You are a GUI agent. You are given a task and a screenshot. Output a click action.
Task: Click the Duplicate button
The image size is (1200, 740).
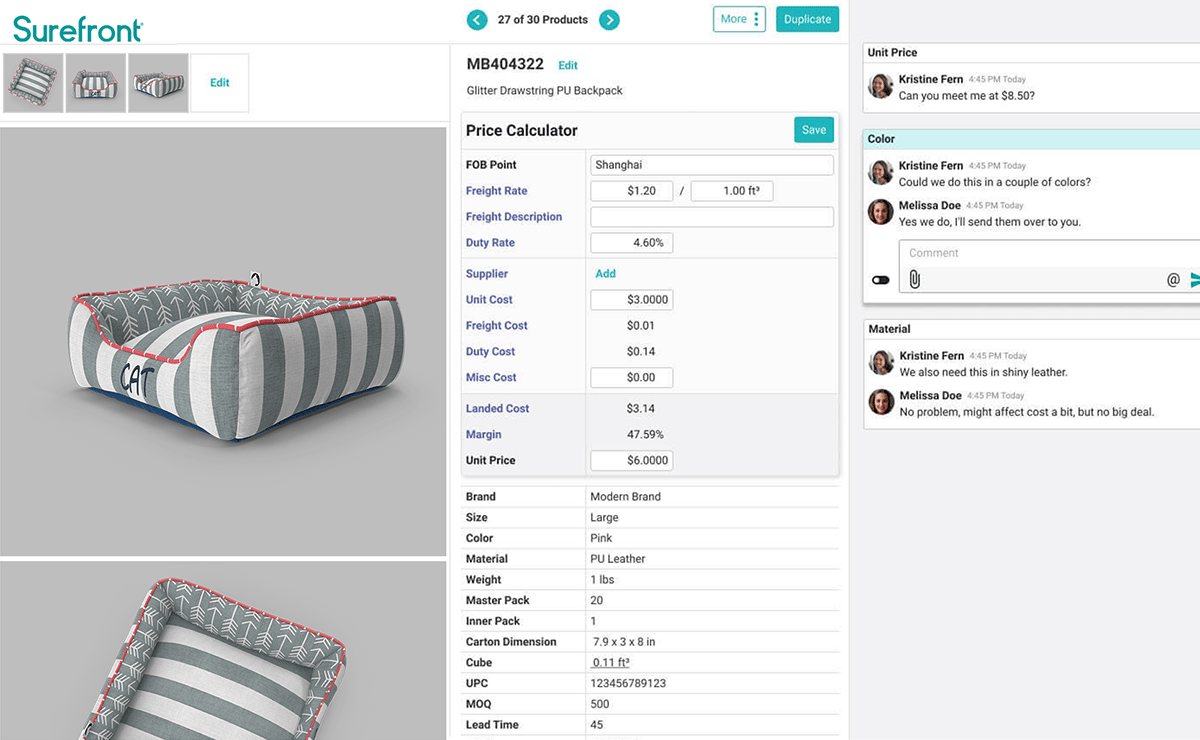click(x=807, y=19)
